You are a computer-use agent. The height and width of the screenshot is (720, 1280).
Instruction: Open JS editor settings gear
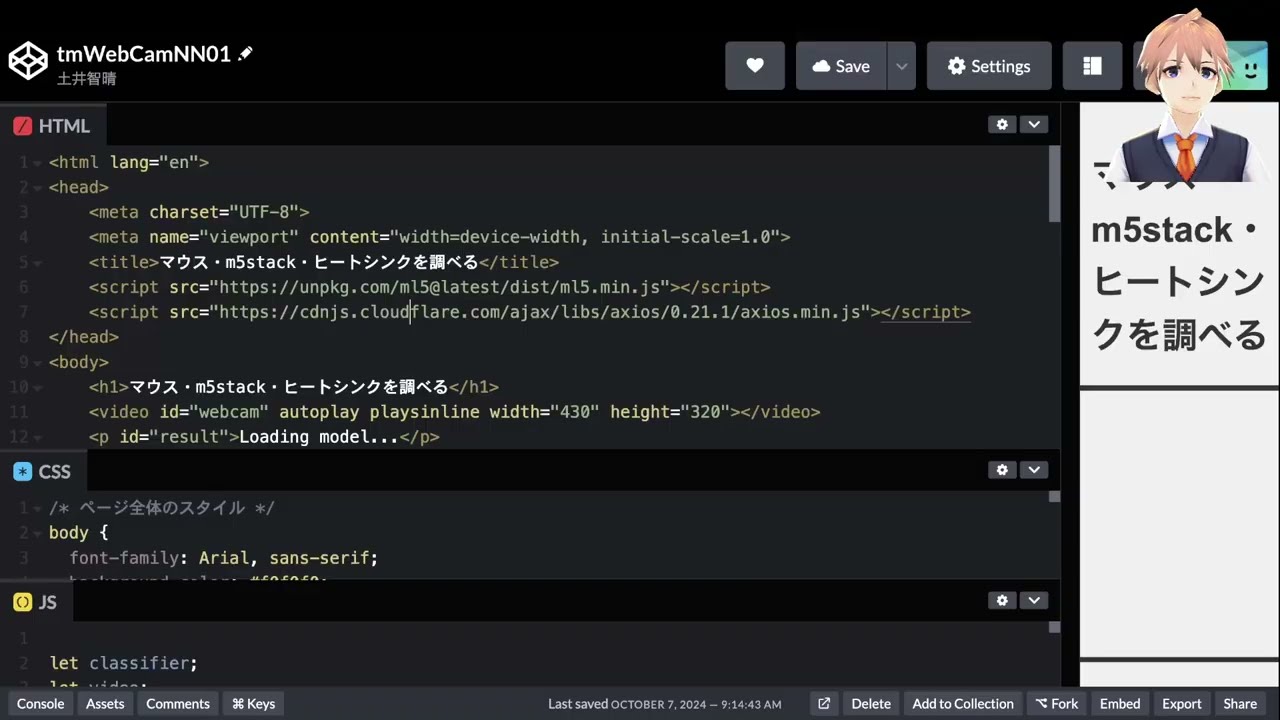pos(1002,601)
